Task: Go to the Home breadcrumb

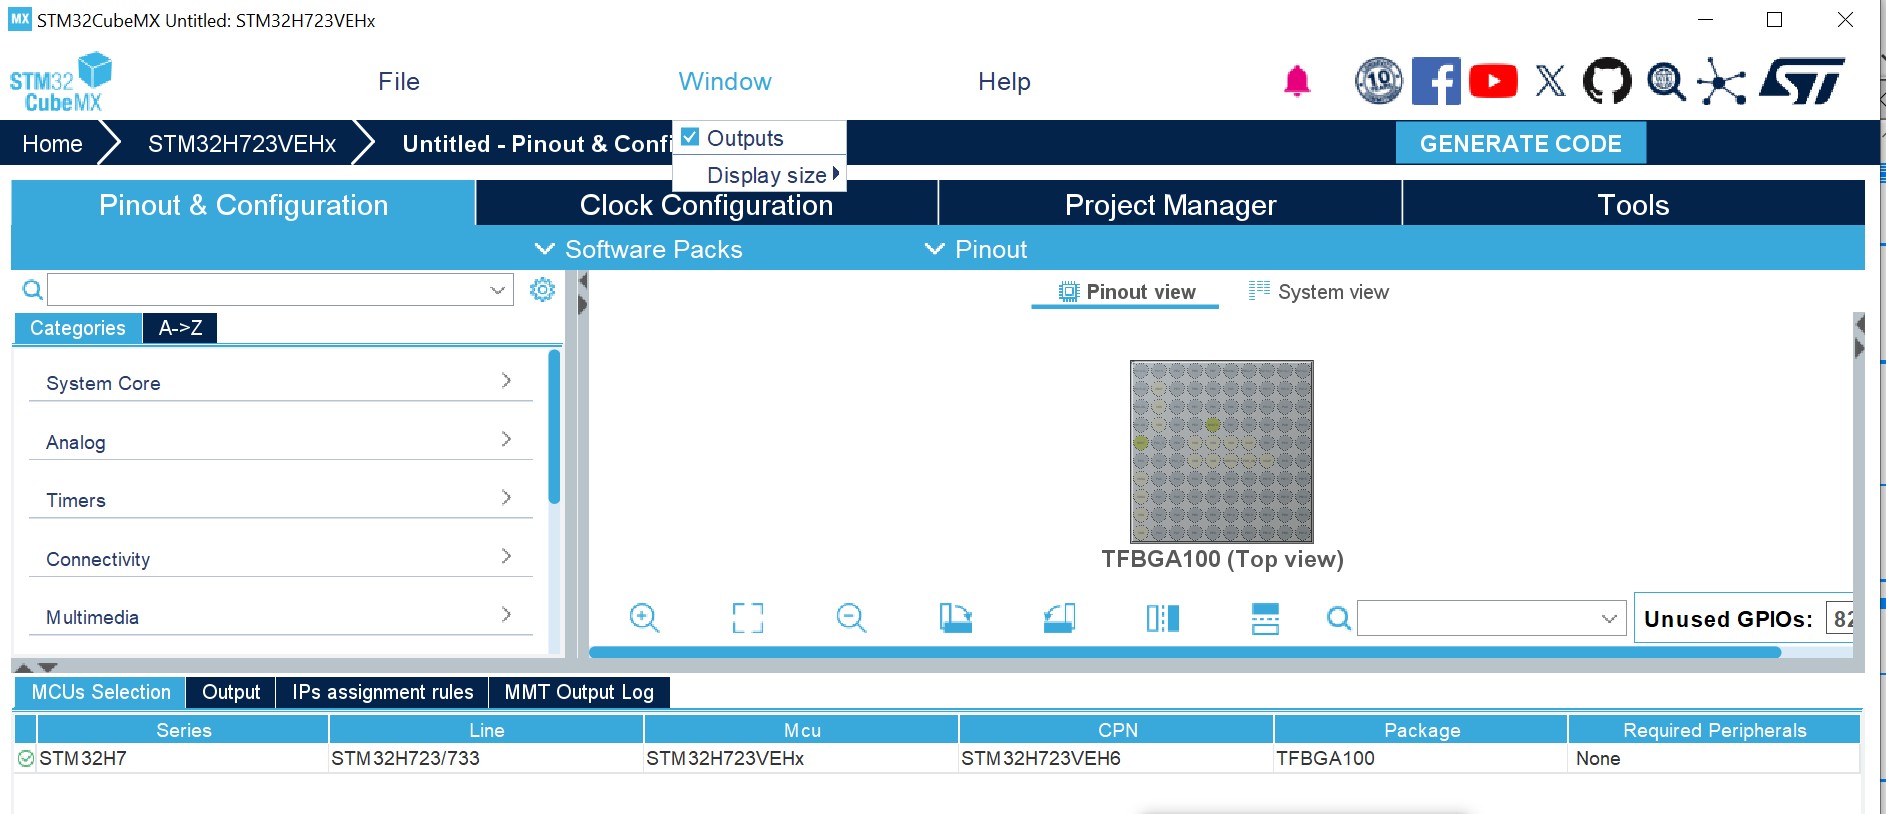Action: 52,144
